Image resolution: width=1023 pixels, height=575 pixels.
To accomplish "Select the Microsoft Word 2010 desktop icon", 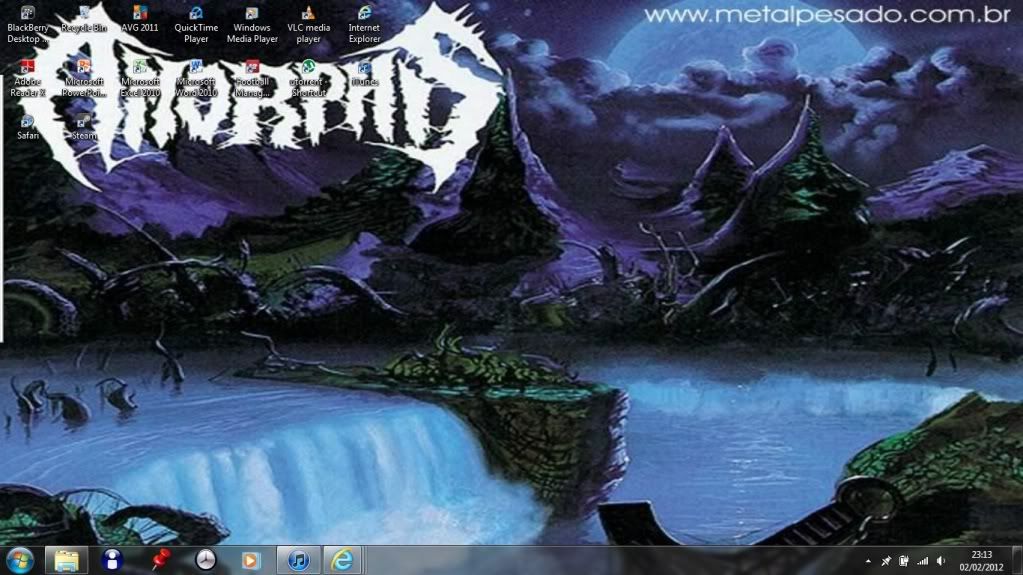I will pos(196,78).
